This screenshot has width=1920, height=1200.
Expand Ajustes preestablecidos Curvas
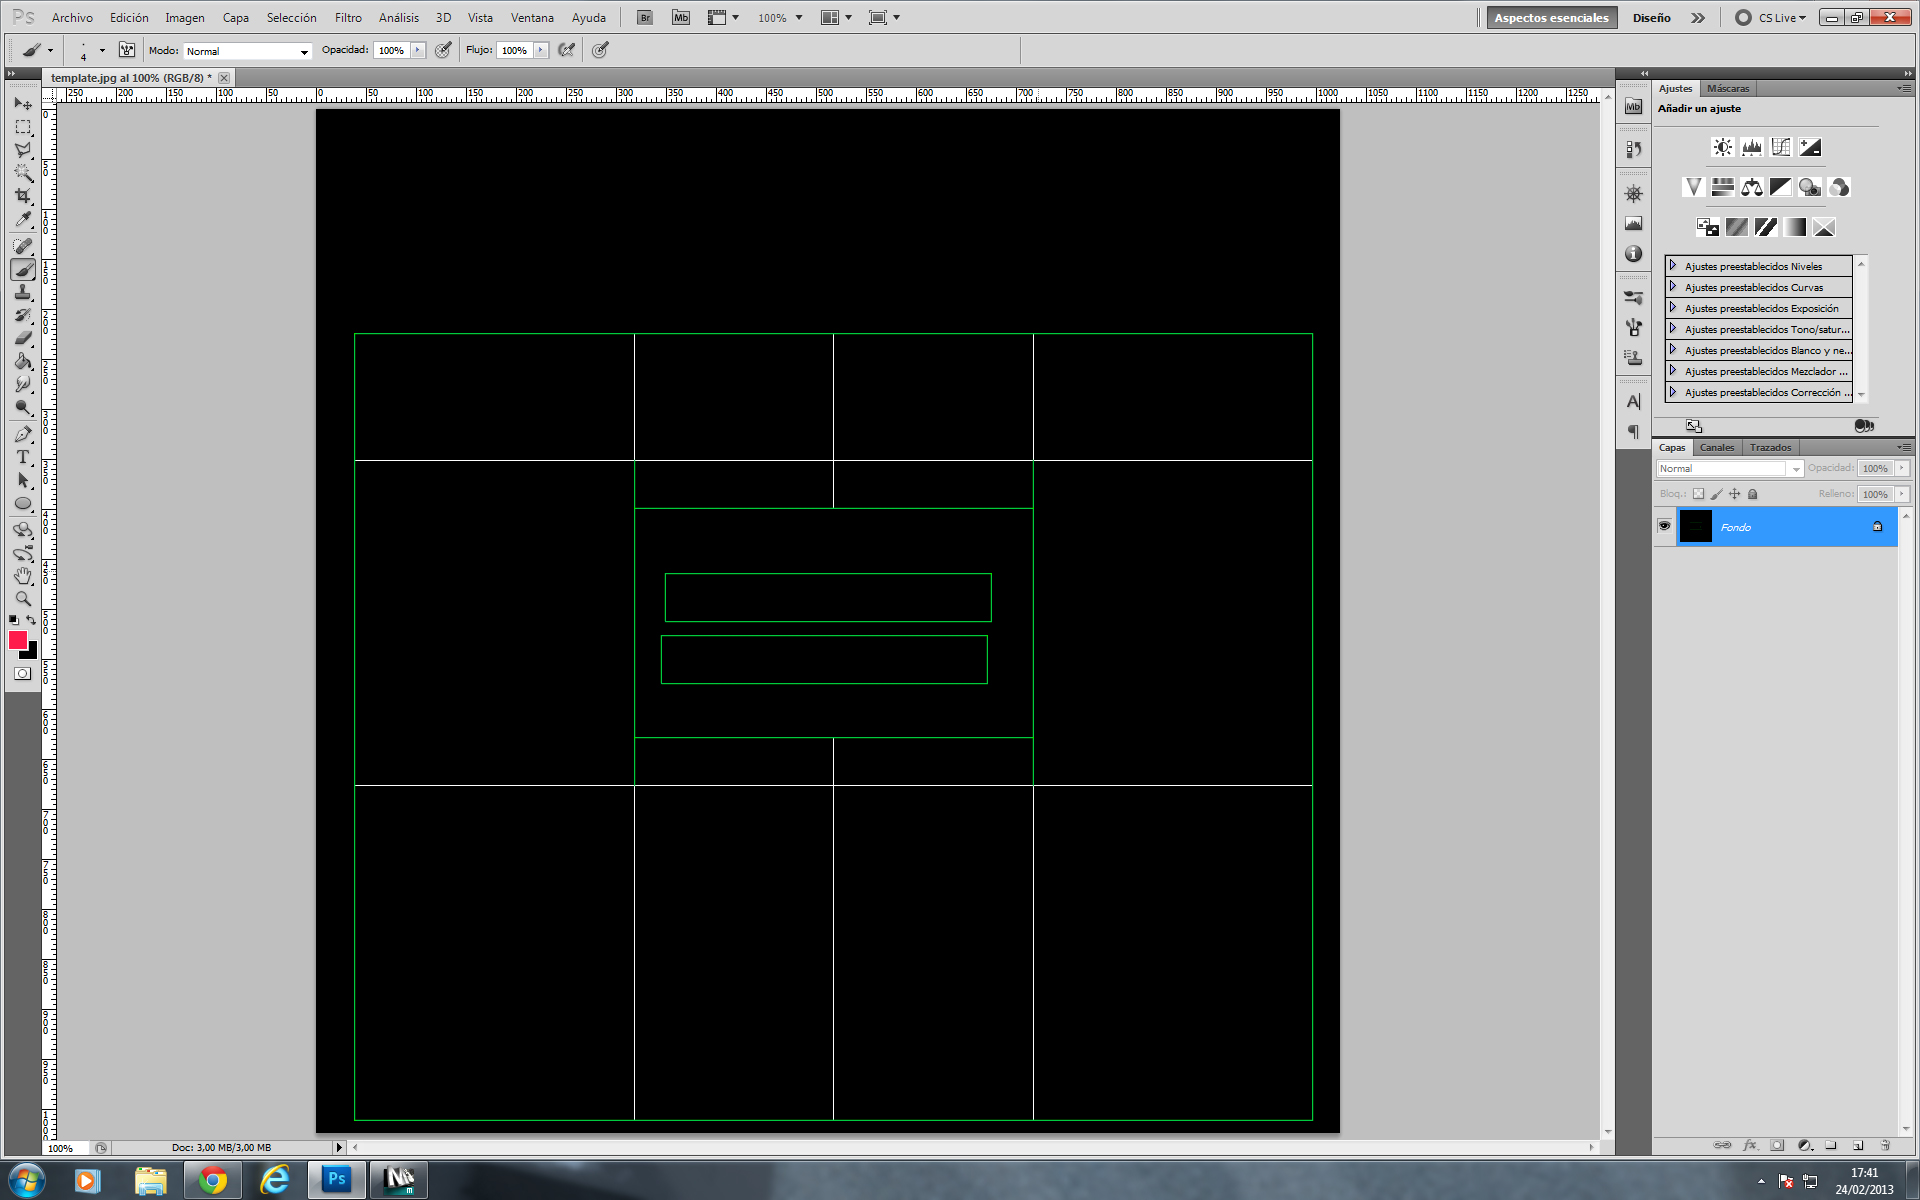pos(1673,287)
